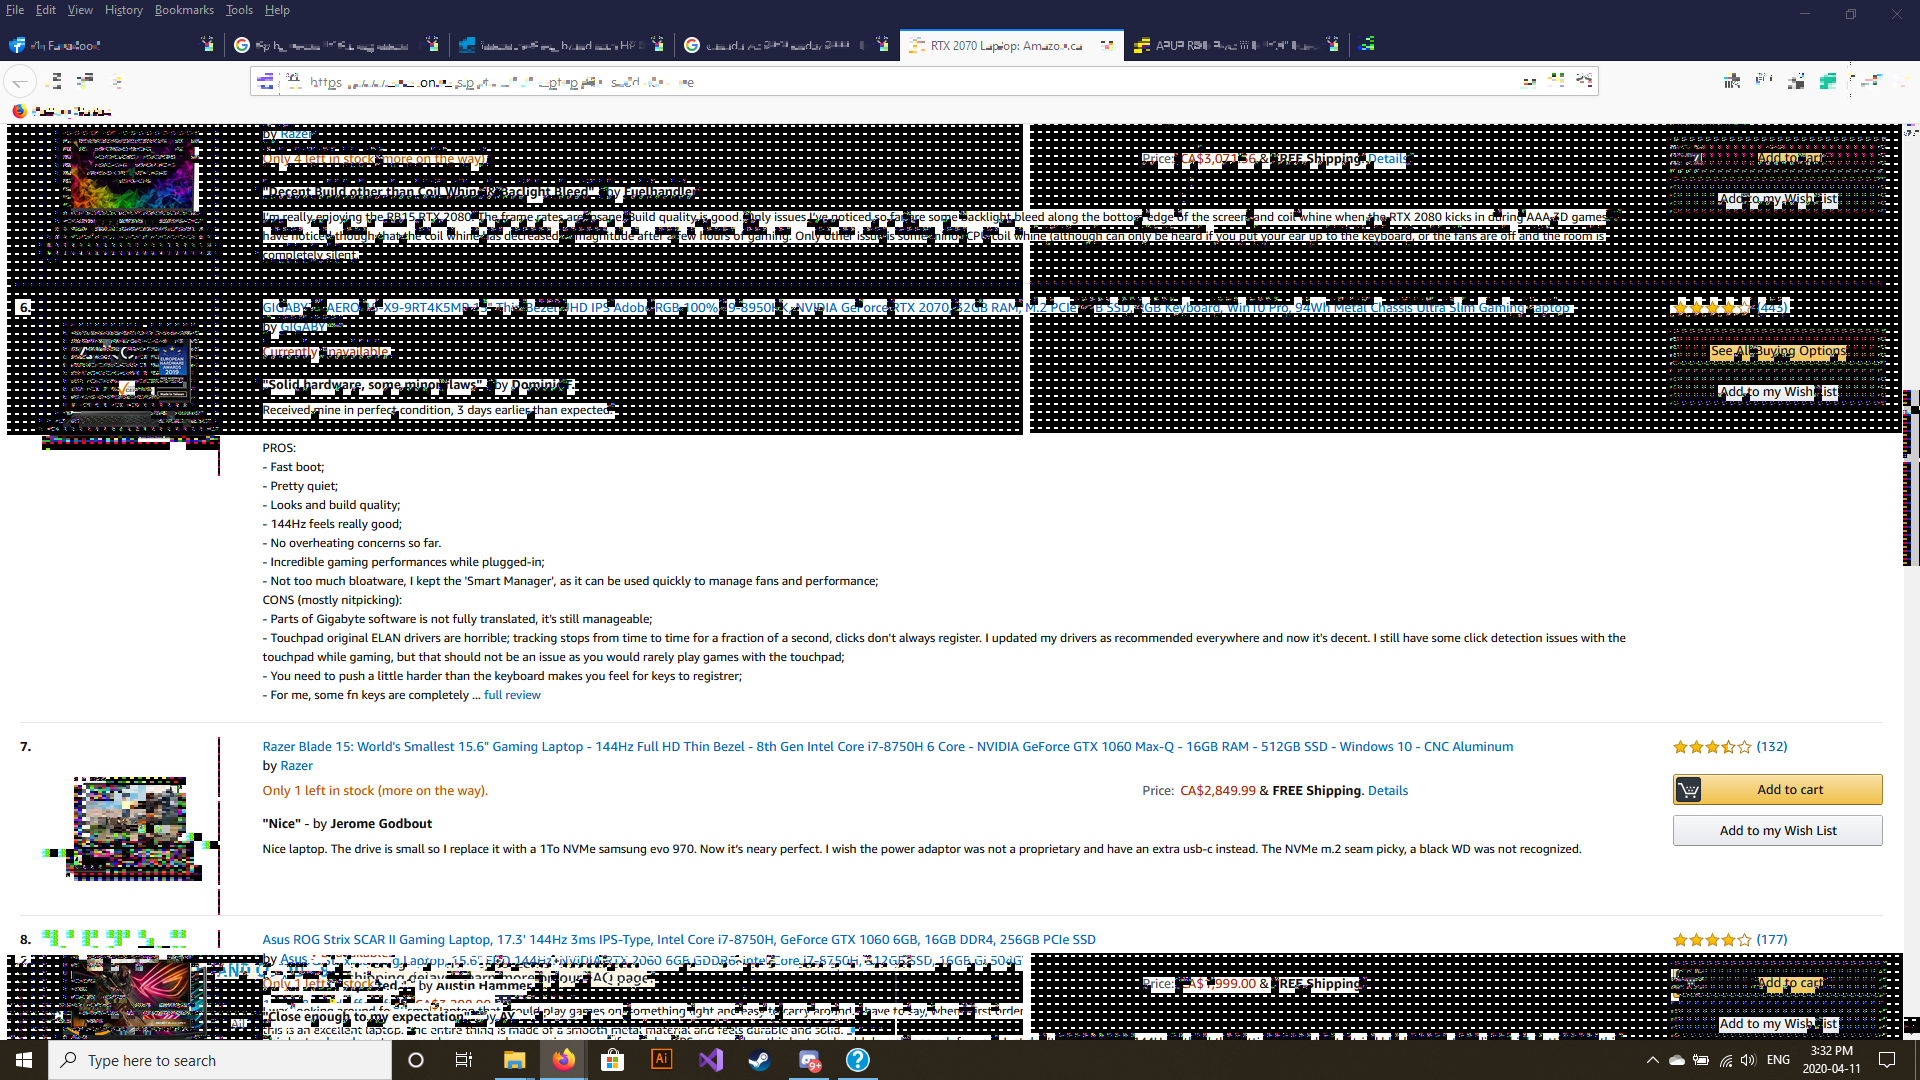Open the Bookmarks menu
Image resolution: width=1920 pixels, height=1080 pixels.
(x=184, y=9)
